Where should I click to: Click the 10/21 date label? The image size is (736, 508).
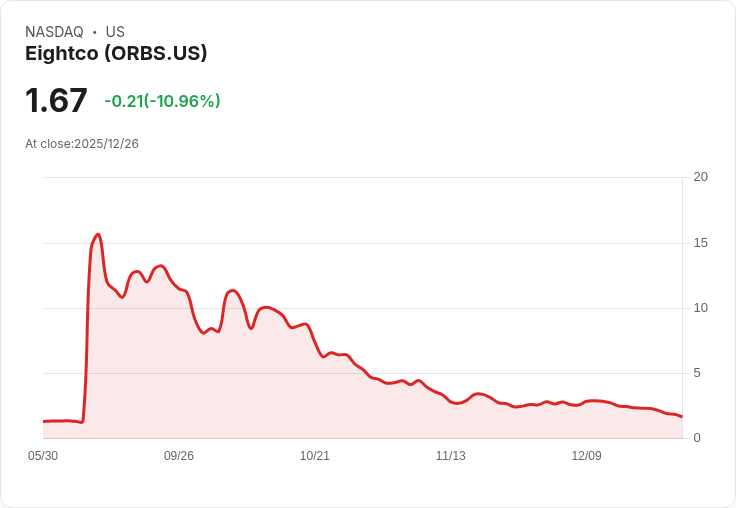pyautogui.click(x=315, y=456)
